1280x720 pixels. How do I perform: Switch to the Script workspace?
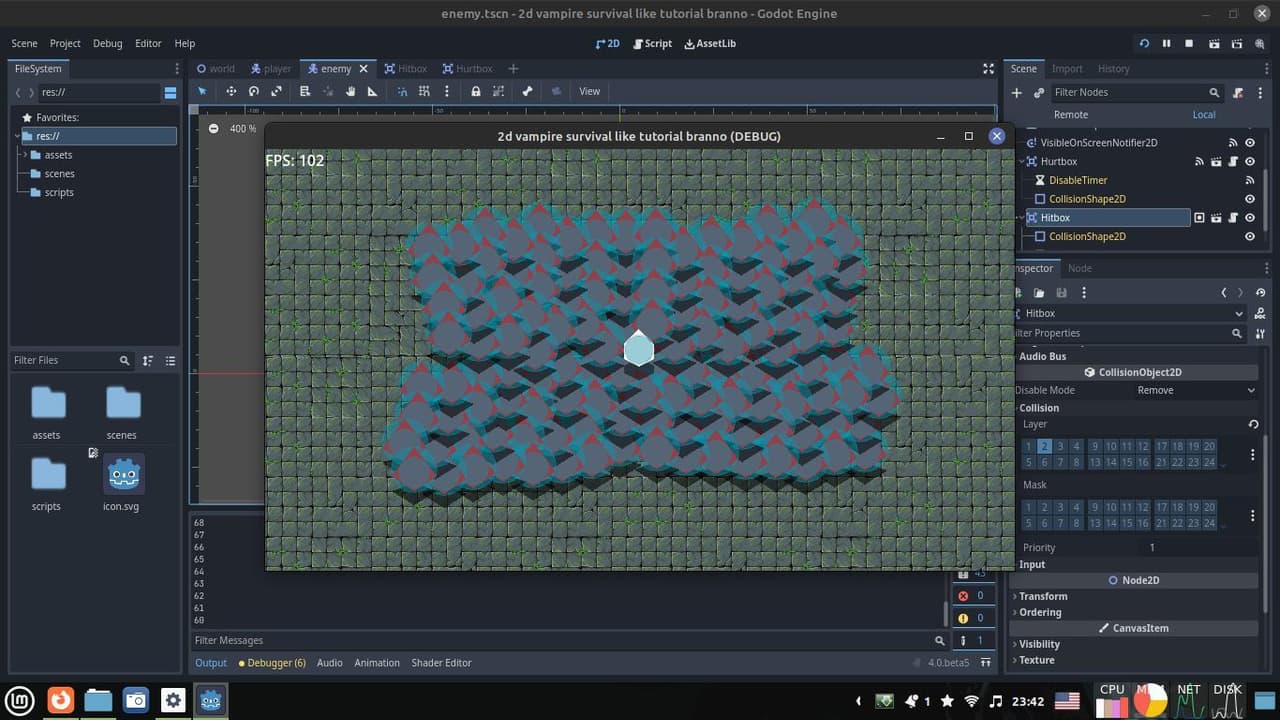[651, 43]
